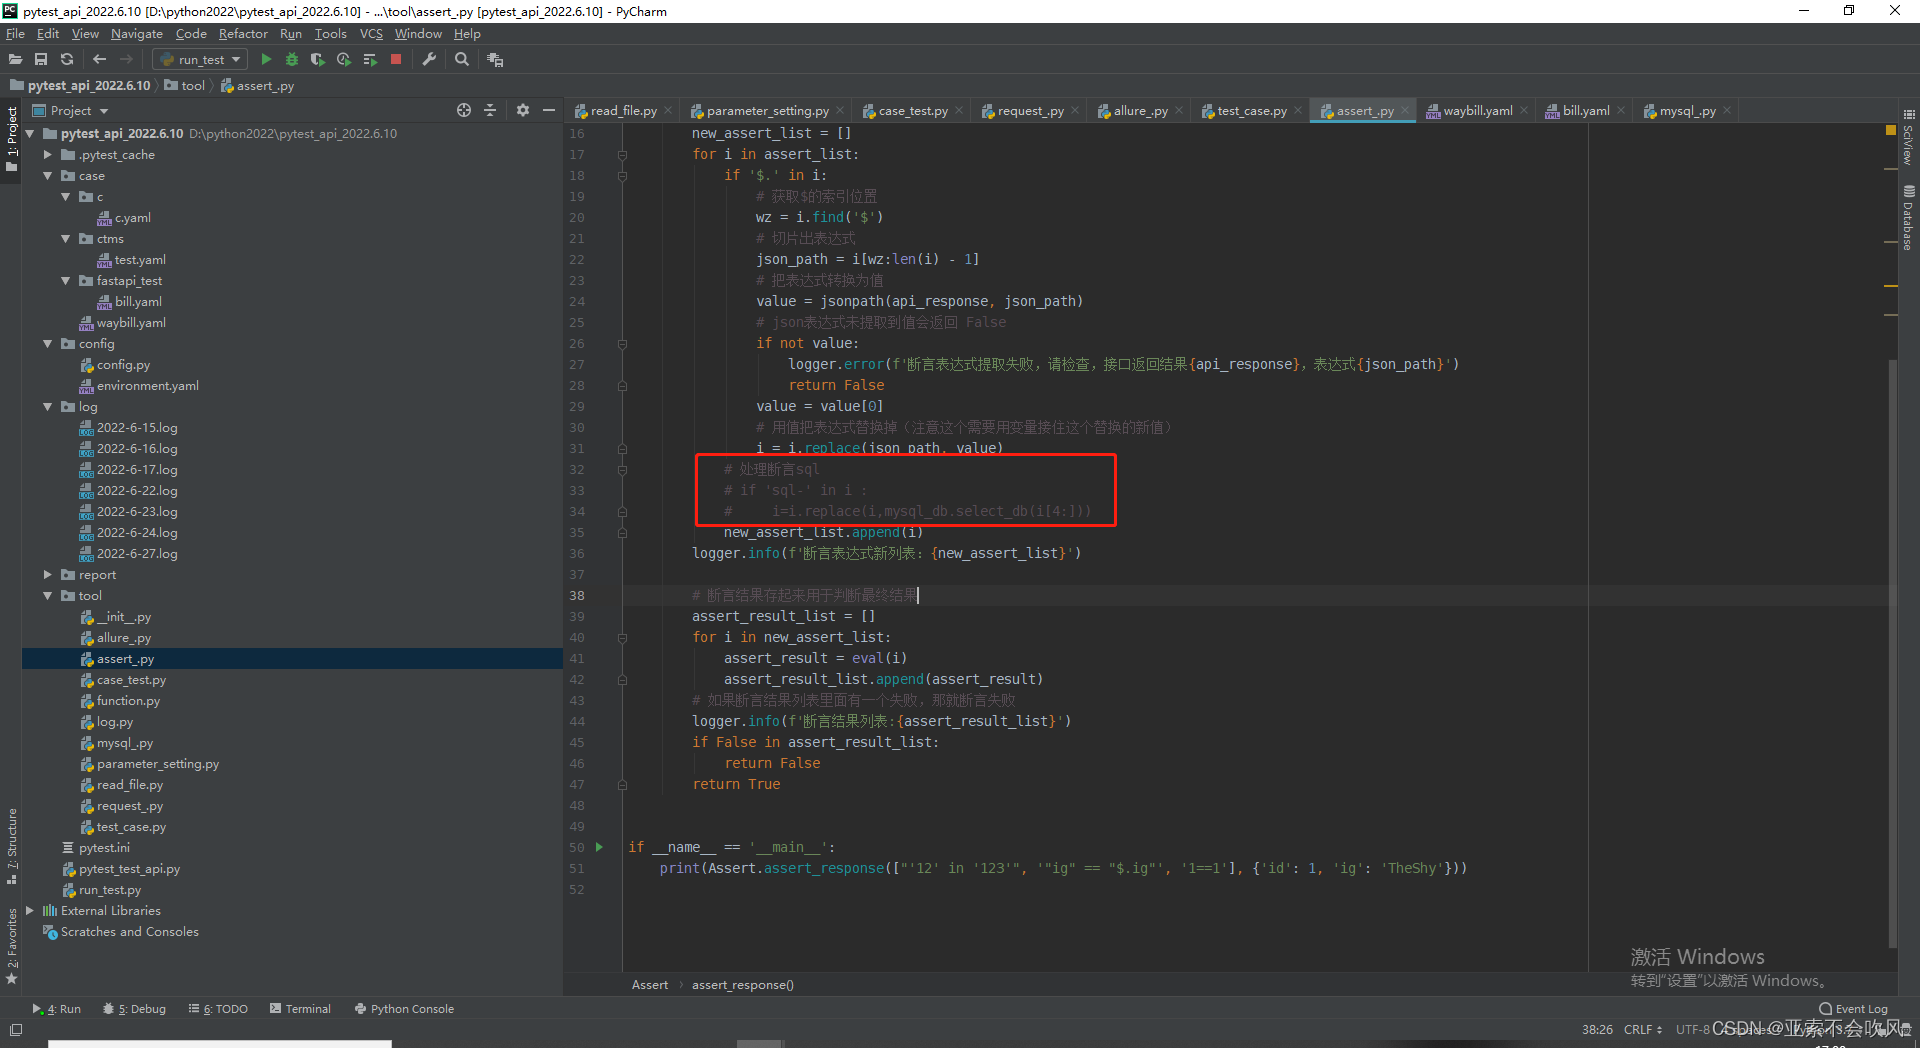1920x1048 pixels.
Task: Select environment.yaml in the project tree
Action: tap(147, 386)
